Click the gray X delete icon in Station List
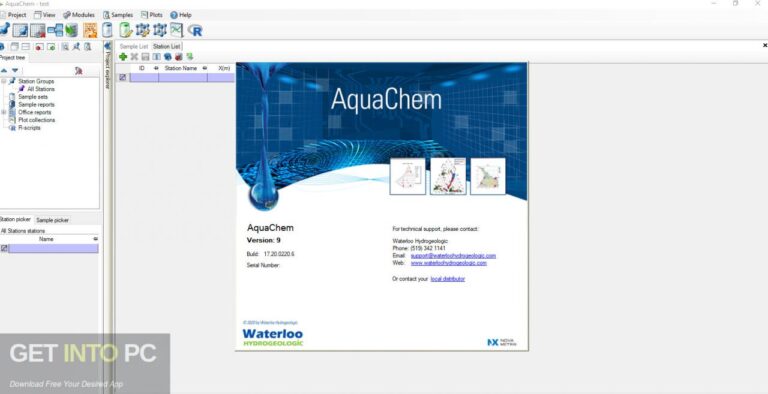 click(x=134, y=57)
